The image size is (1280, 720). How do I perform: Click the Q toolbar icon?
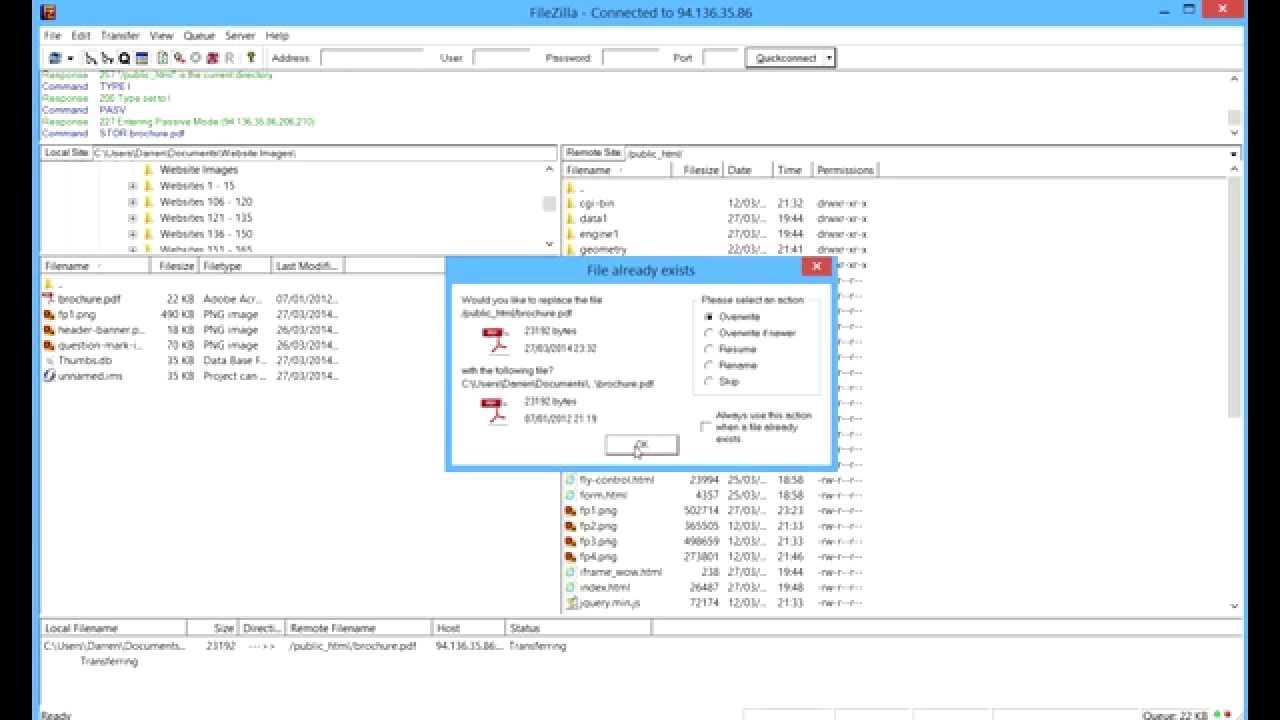[x=124, y=58]
